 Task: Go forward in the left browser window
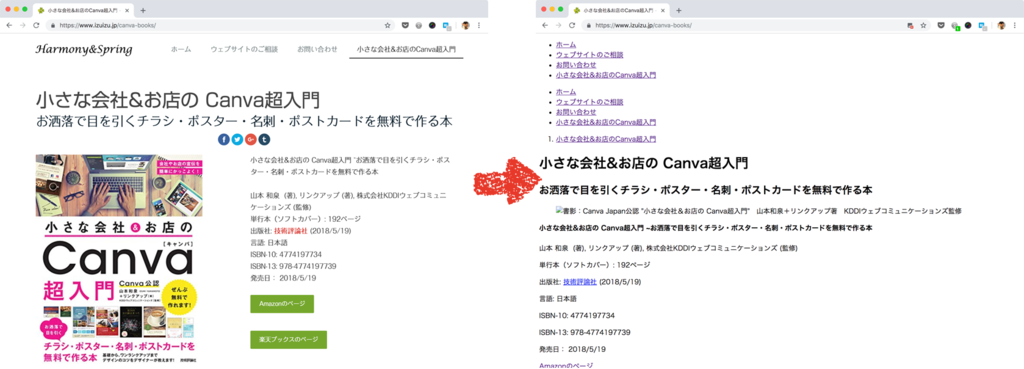(23, 25)
